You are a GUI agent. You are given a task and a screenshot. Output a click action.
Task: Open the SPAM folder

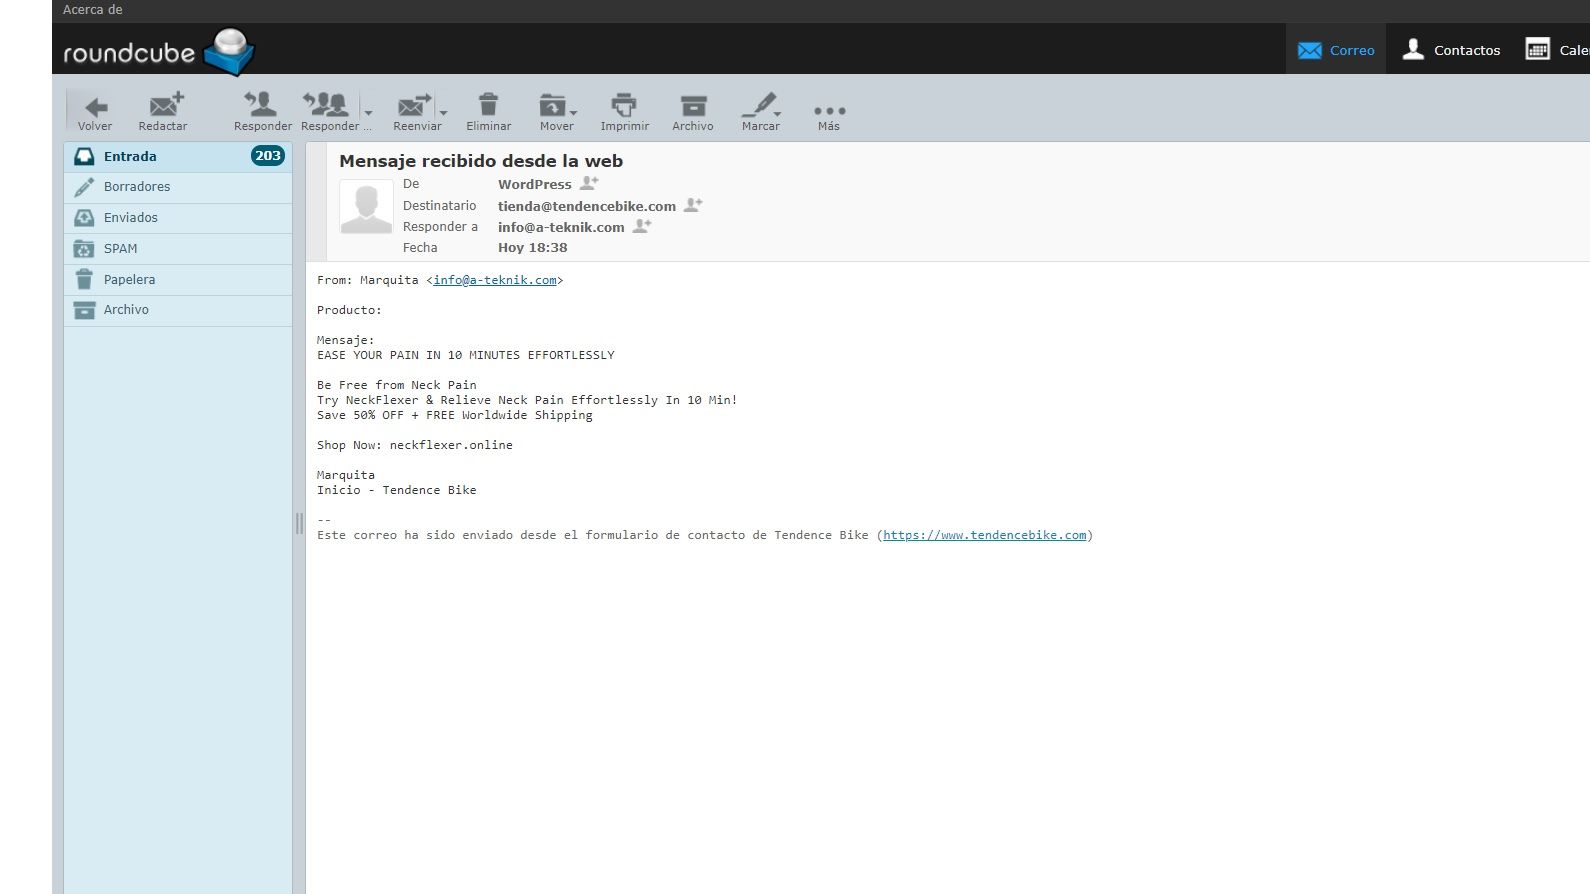tap(178, 249)
